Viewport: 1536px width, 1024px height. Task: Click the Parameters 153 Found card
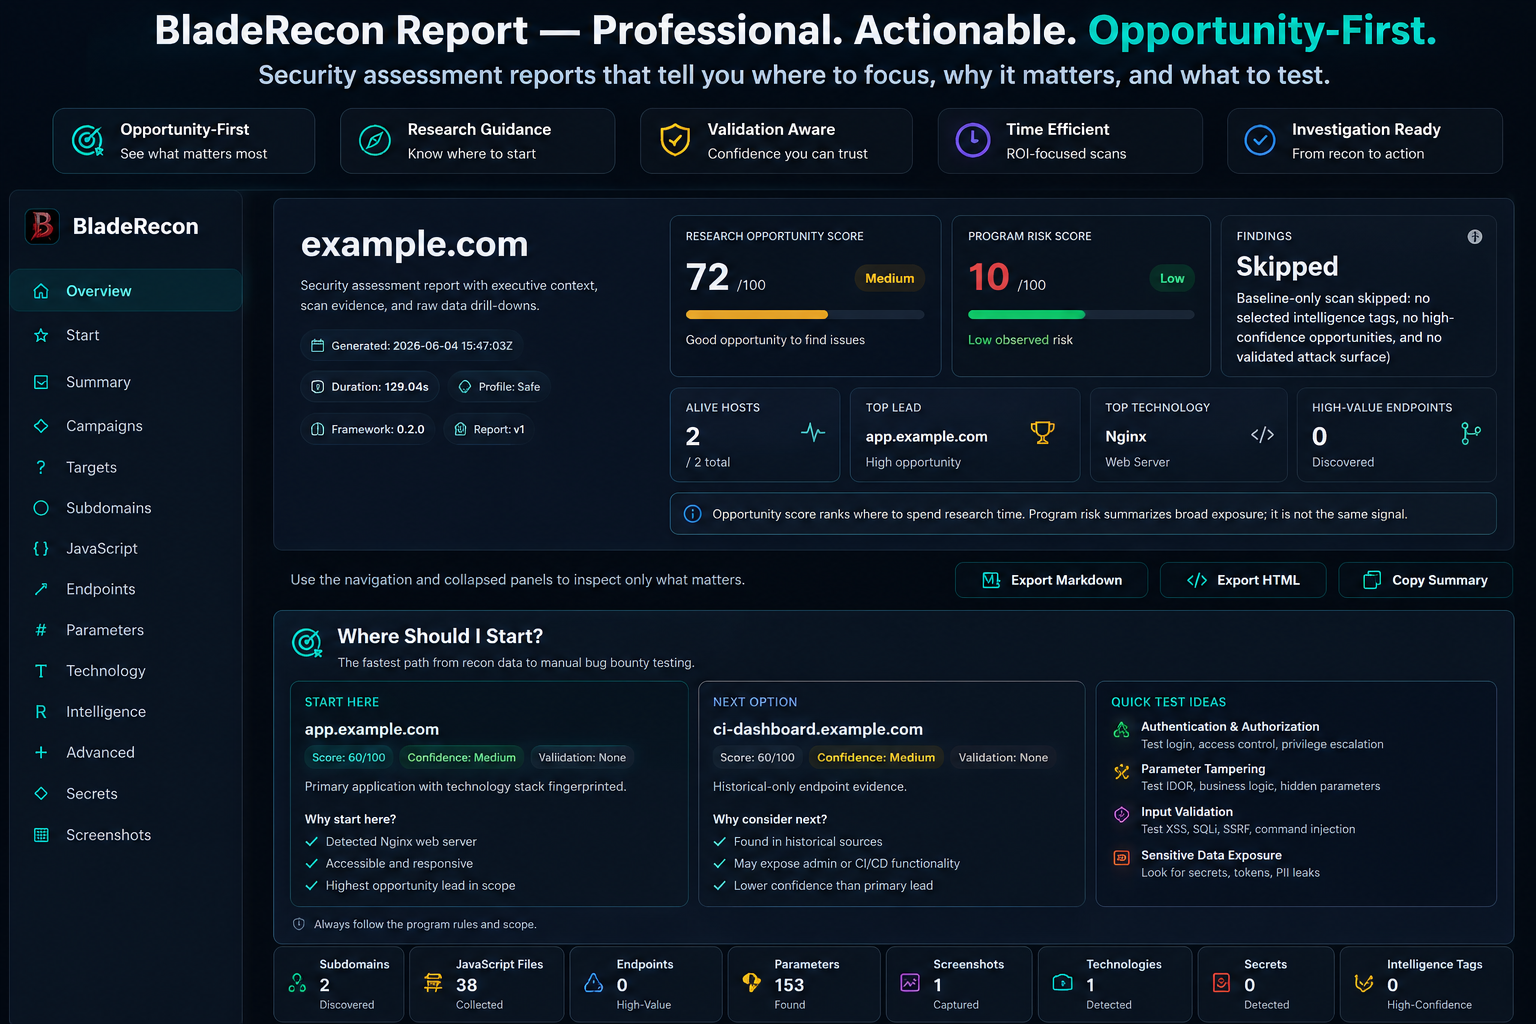[804, 984]
